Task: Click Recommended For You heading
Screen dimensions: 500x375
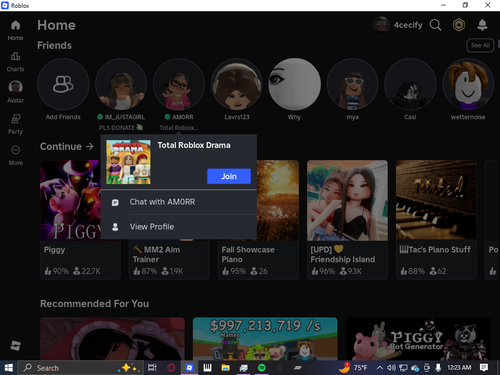Action: [95, 304]
